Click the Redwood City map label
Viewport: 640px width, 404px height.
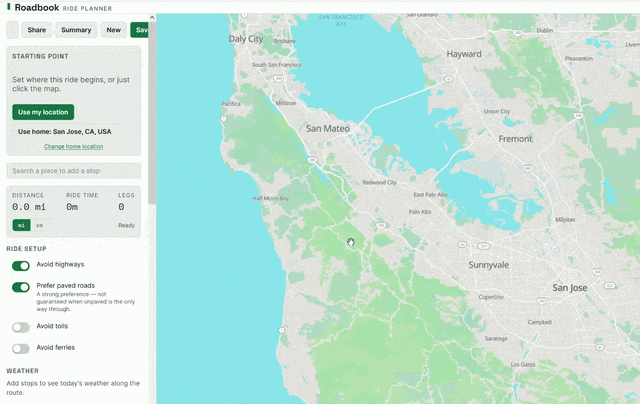coord(380,182)
